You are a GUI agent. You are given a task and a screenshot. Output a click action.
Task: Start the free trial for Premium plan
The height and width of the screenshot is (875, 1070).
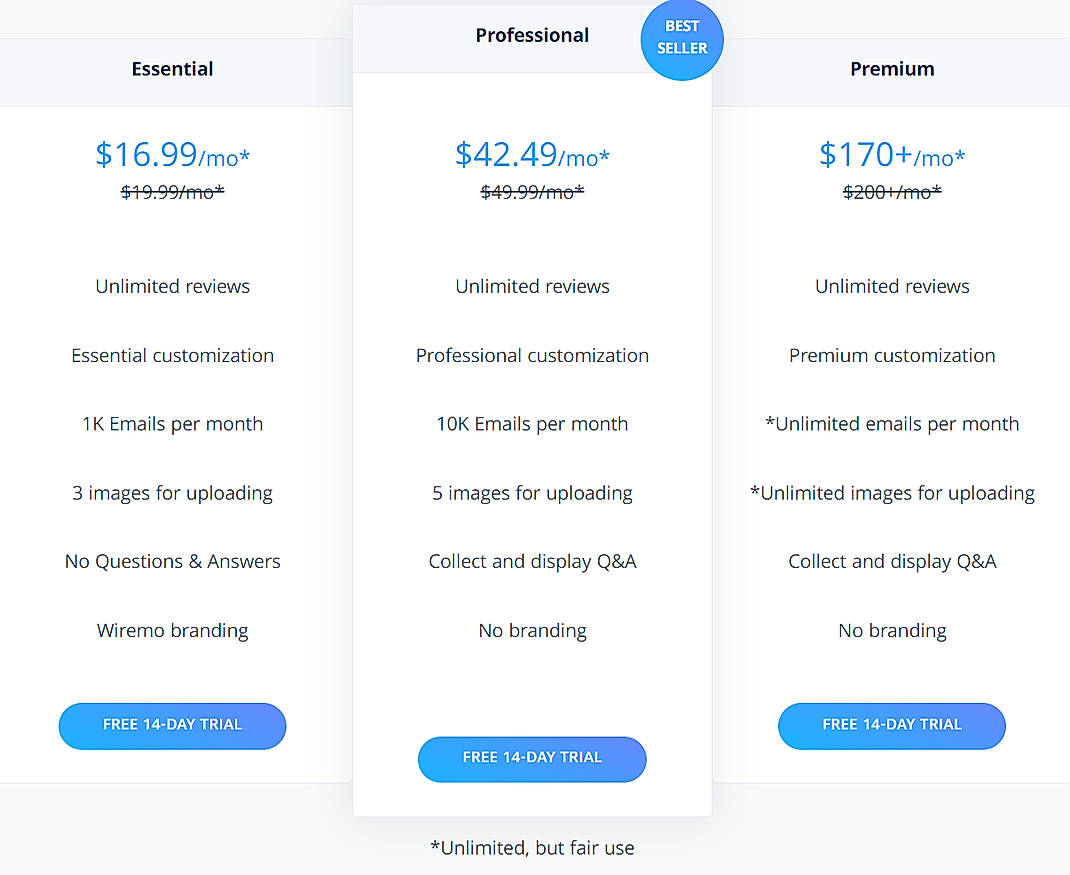pos(892,726)
